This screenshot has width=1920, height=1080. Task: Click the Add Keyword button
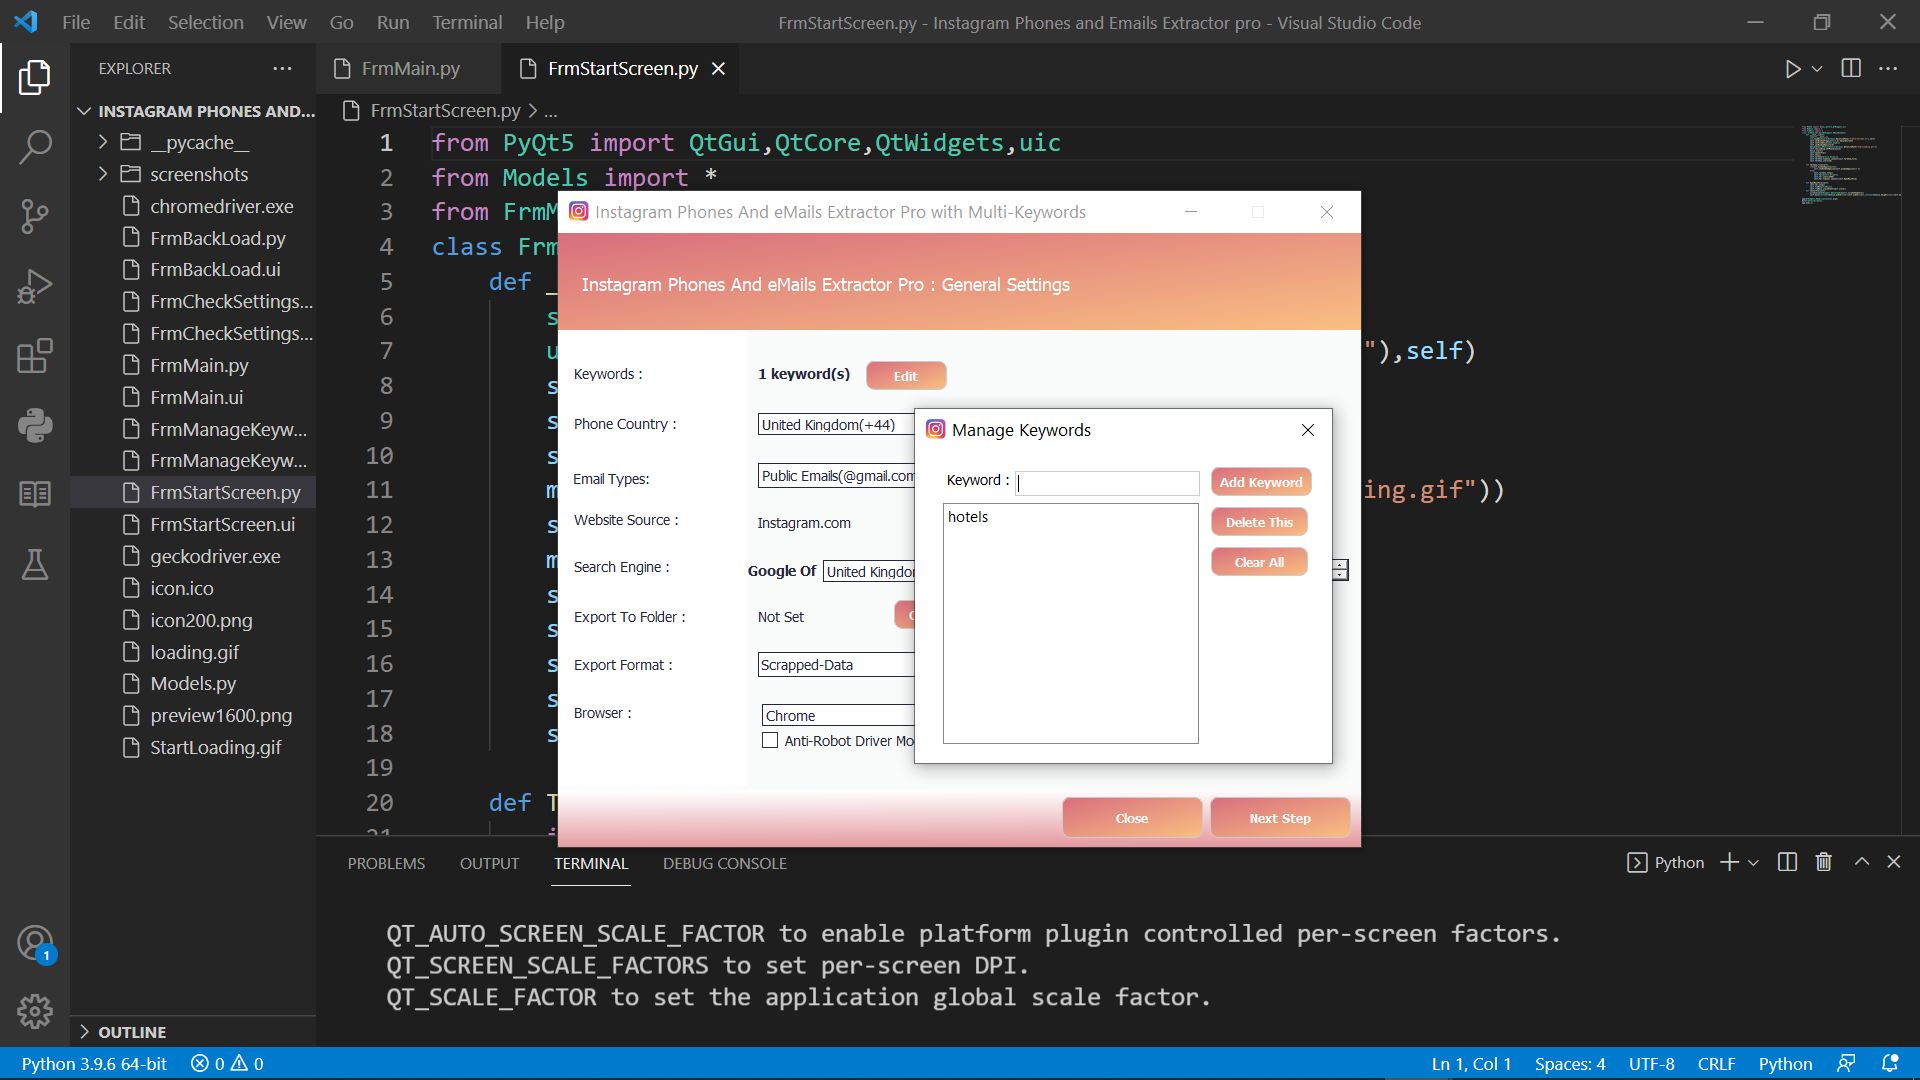(1260, 482)
